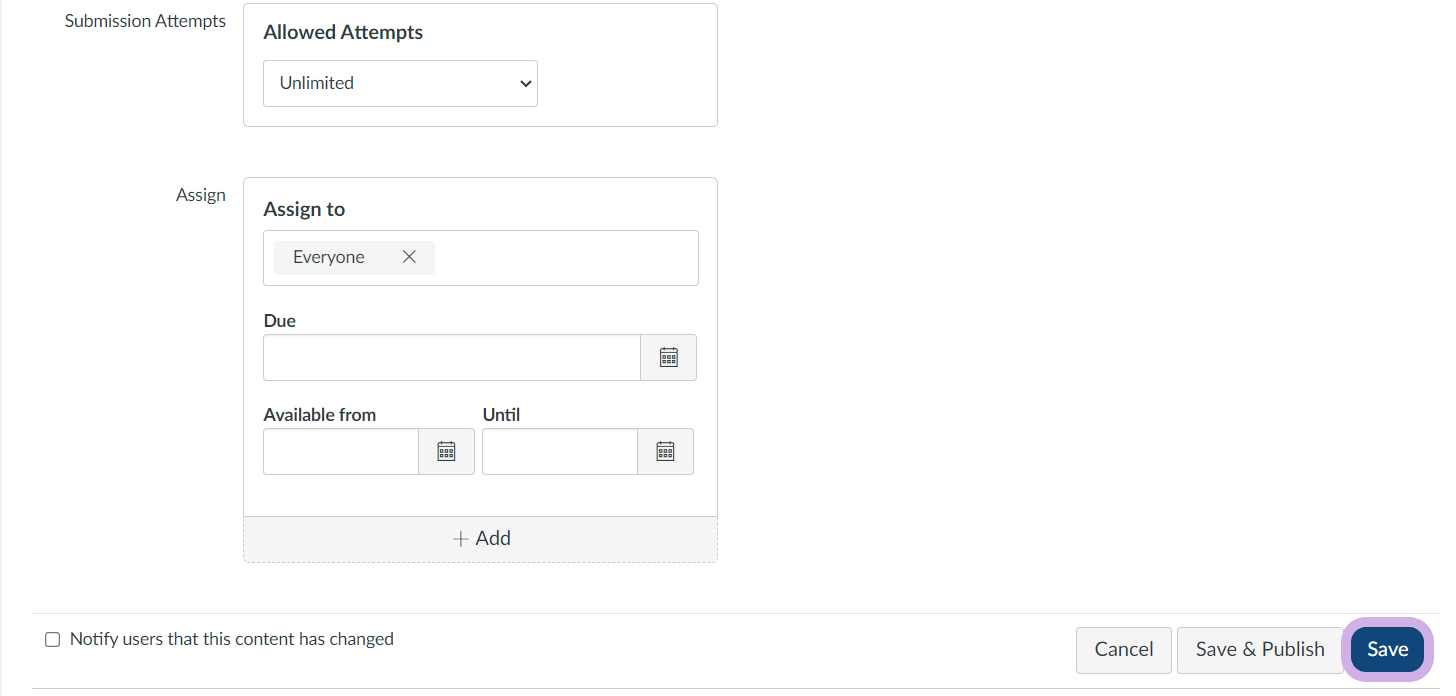This screenshot has height=696, width=1456.
Task: Click the Allowed Attempts heading label
Action: [x=343, y=32]
